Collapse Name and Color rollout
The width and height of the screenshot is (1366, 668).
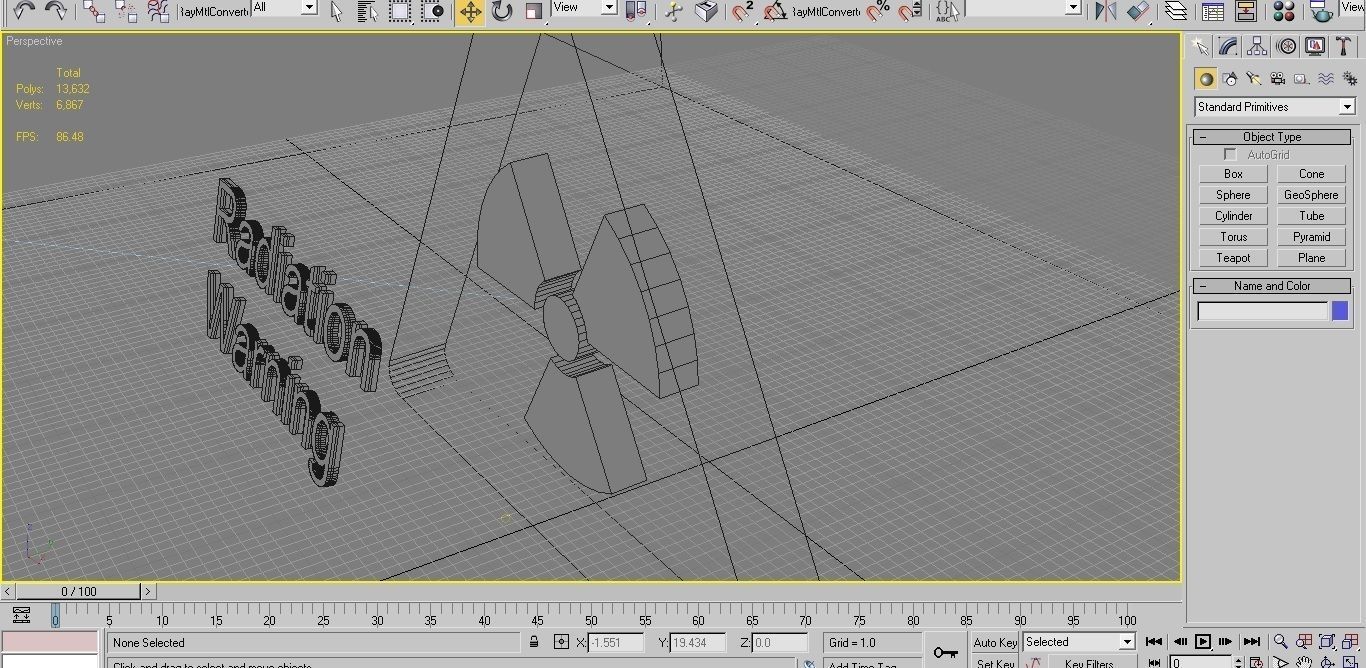pyautogui.click(x=1272, y=286)
